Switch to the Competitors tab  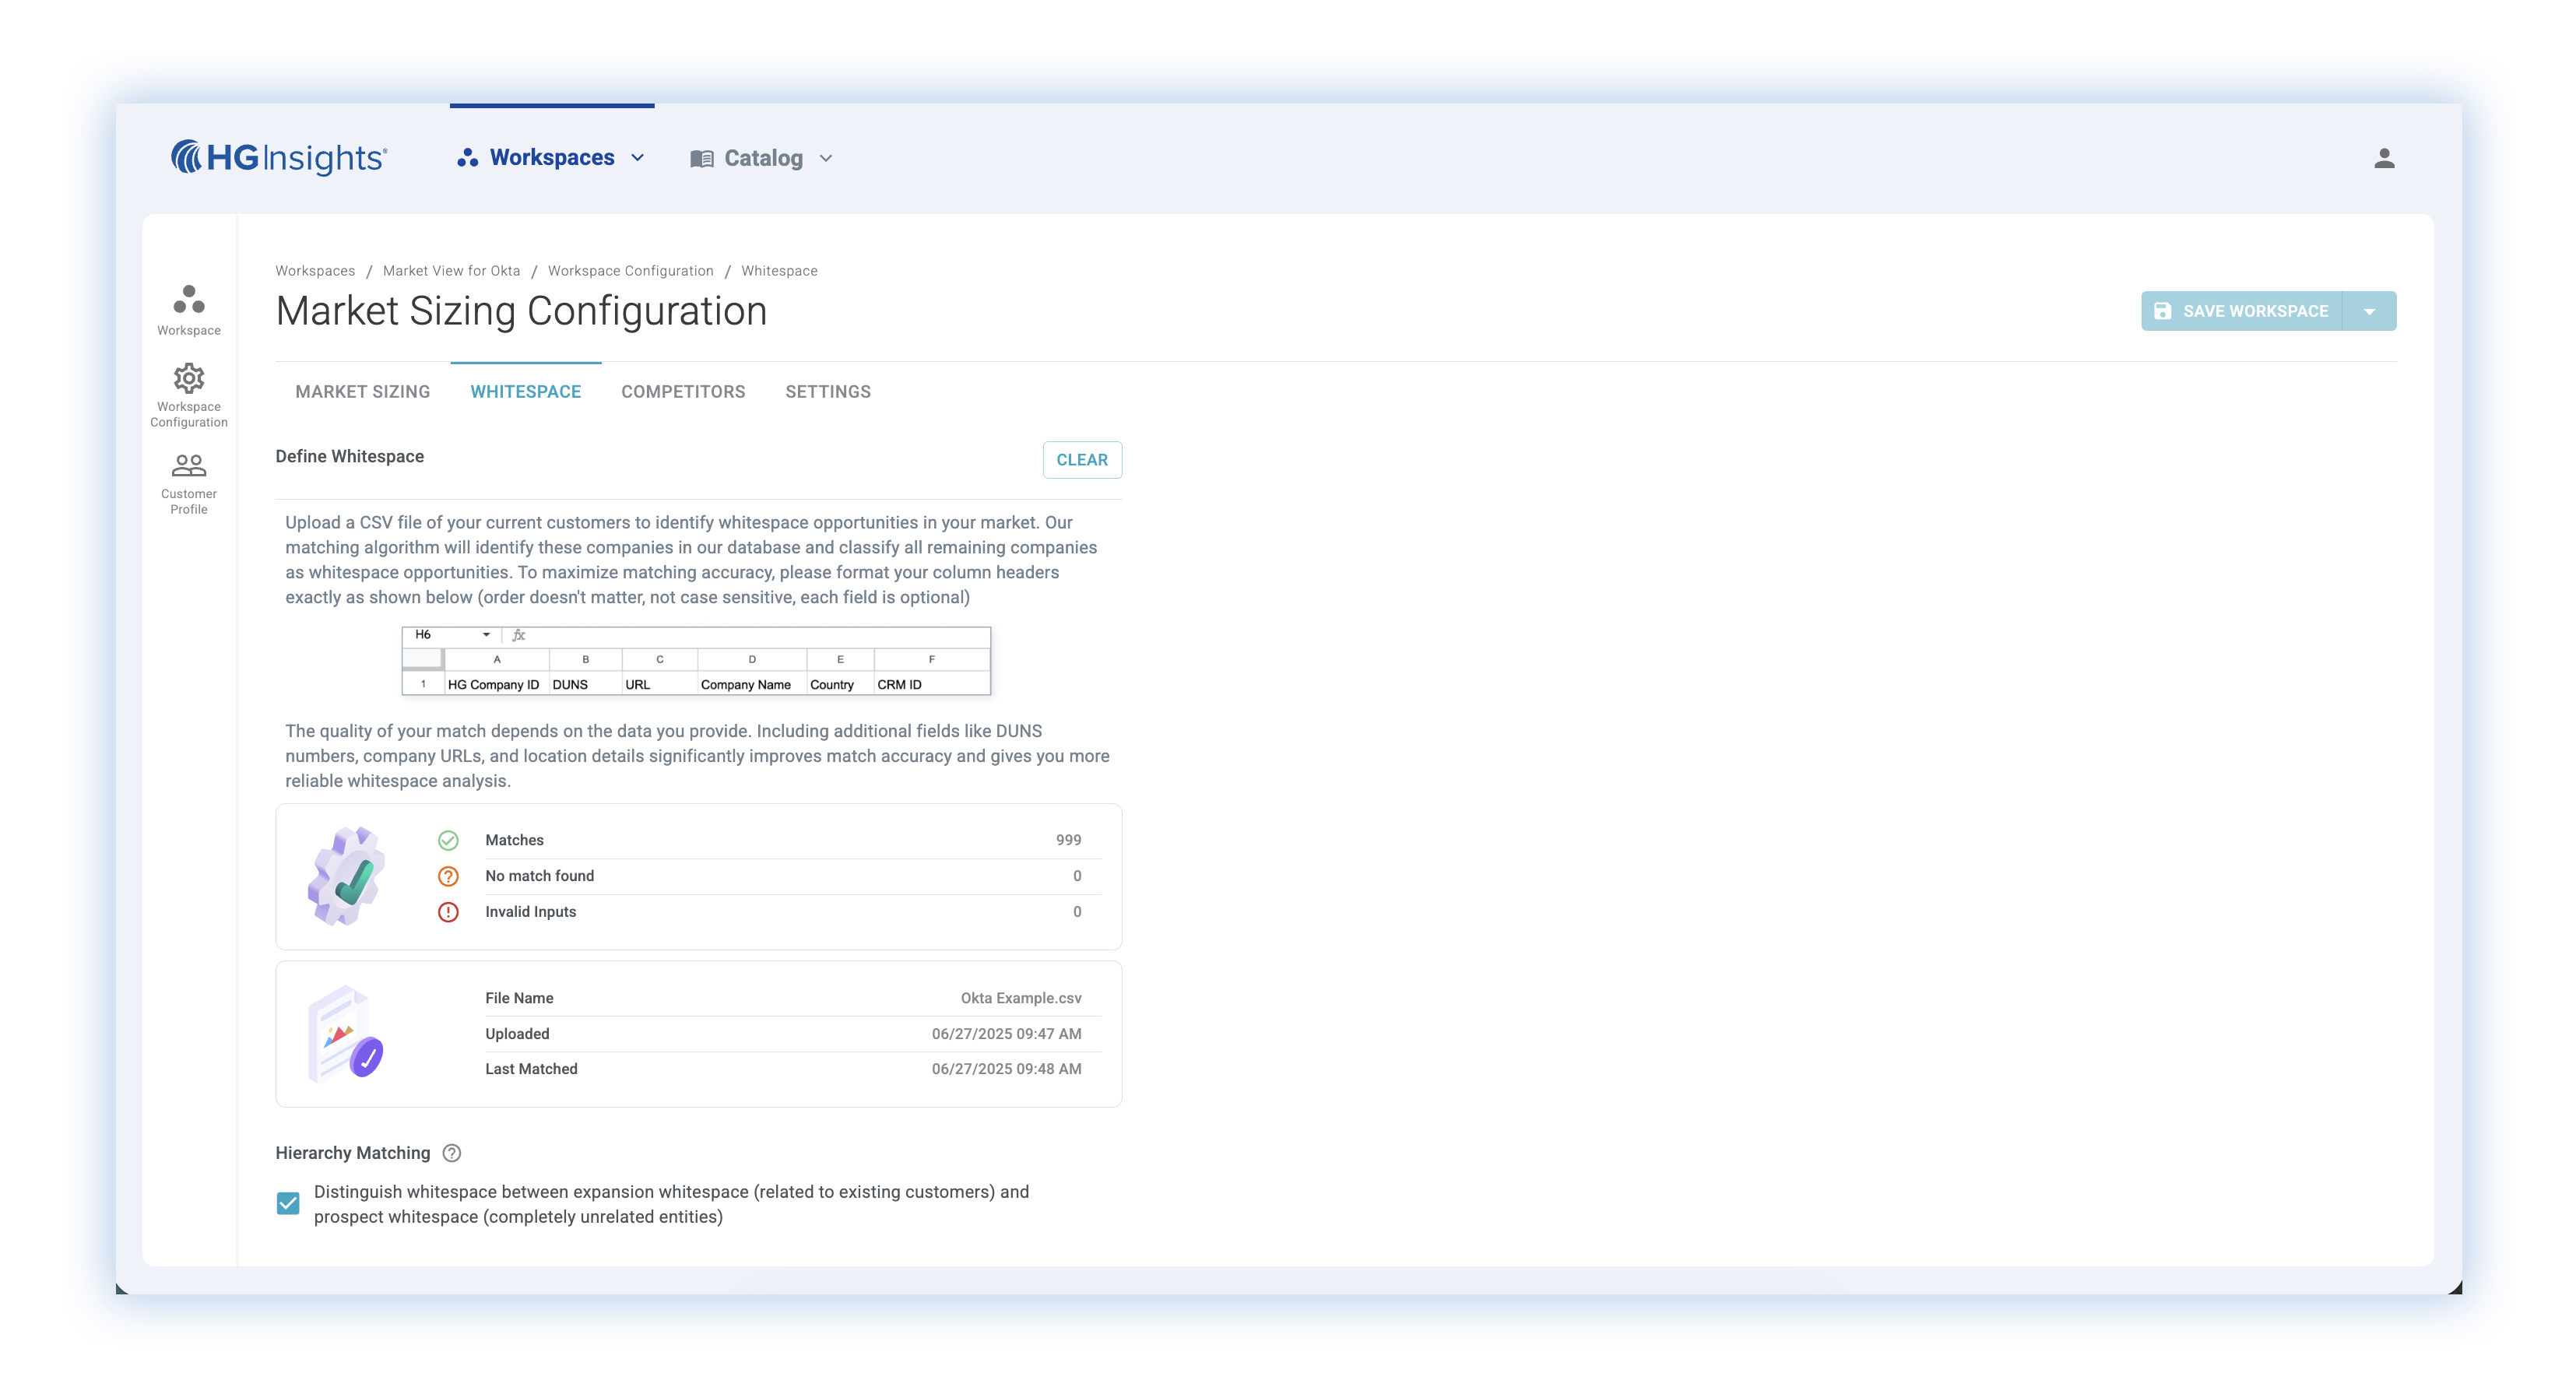tap(683, 392)
